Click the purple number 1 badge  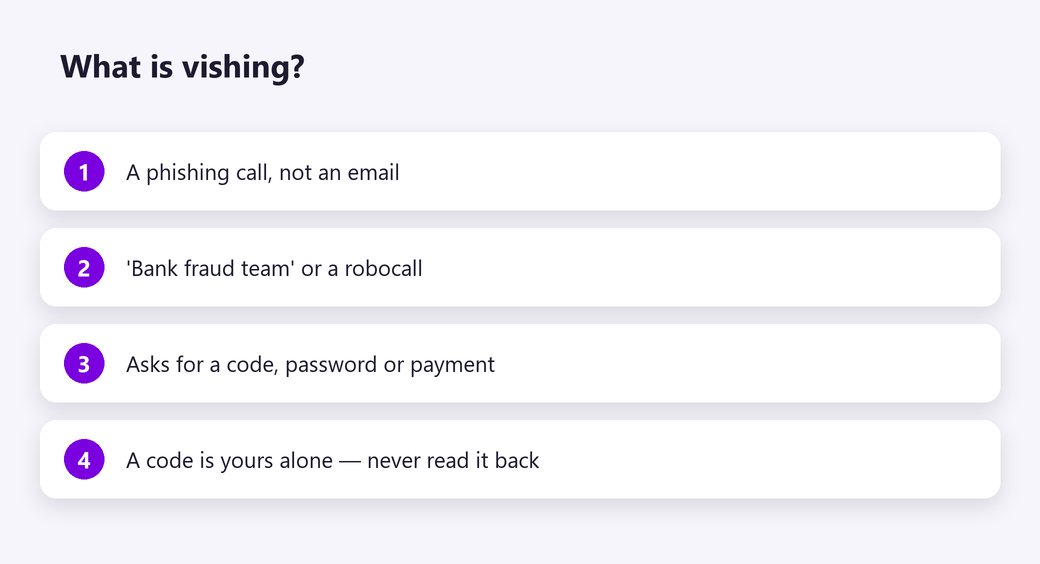[84, 171]
